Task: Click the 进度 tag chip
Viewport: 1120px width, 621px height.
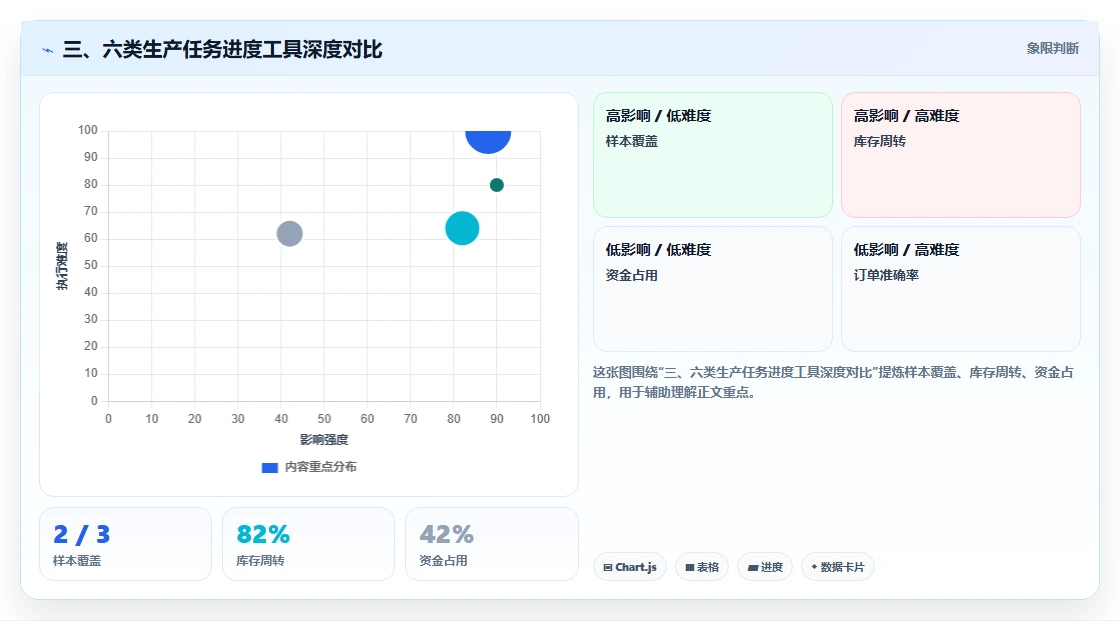Action: tap(765, 567)
